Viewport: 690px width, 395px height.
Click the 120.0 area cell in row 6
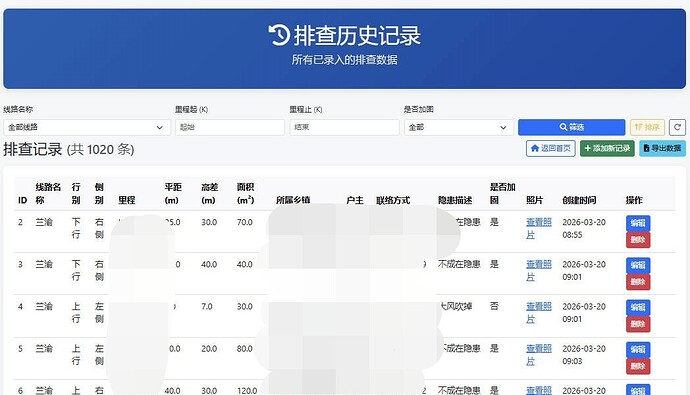pos(247,390)
